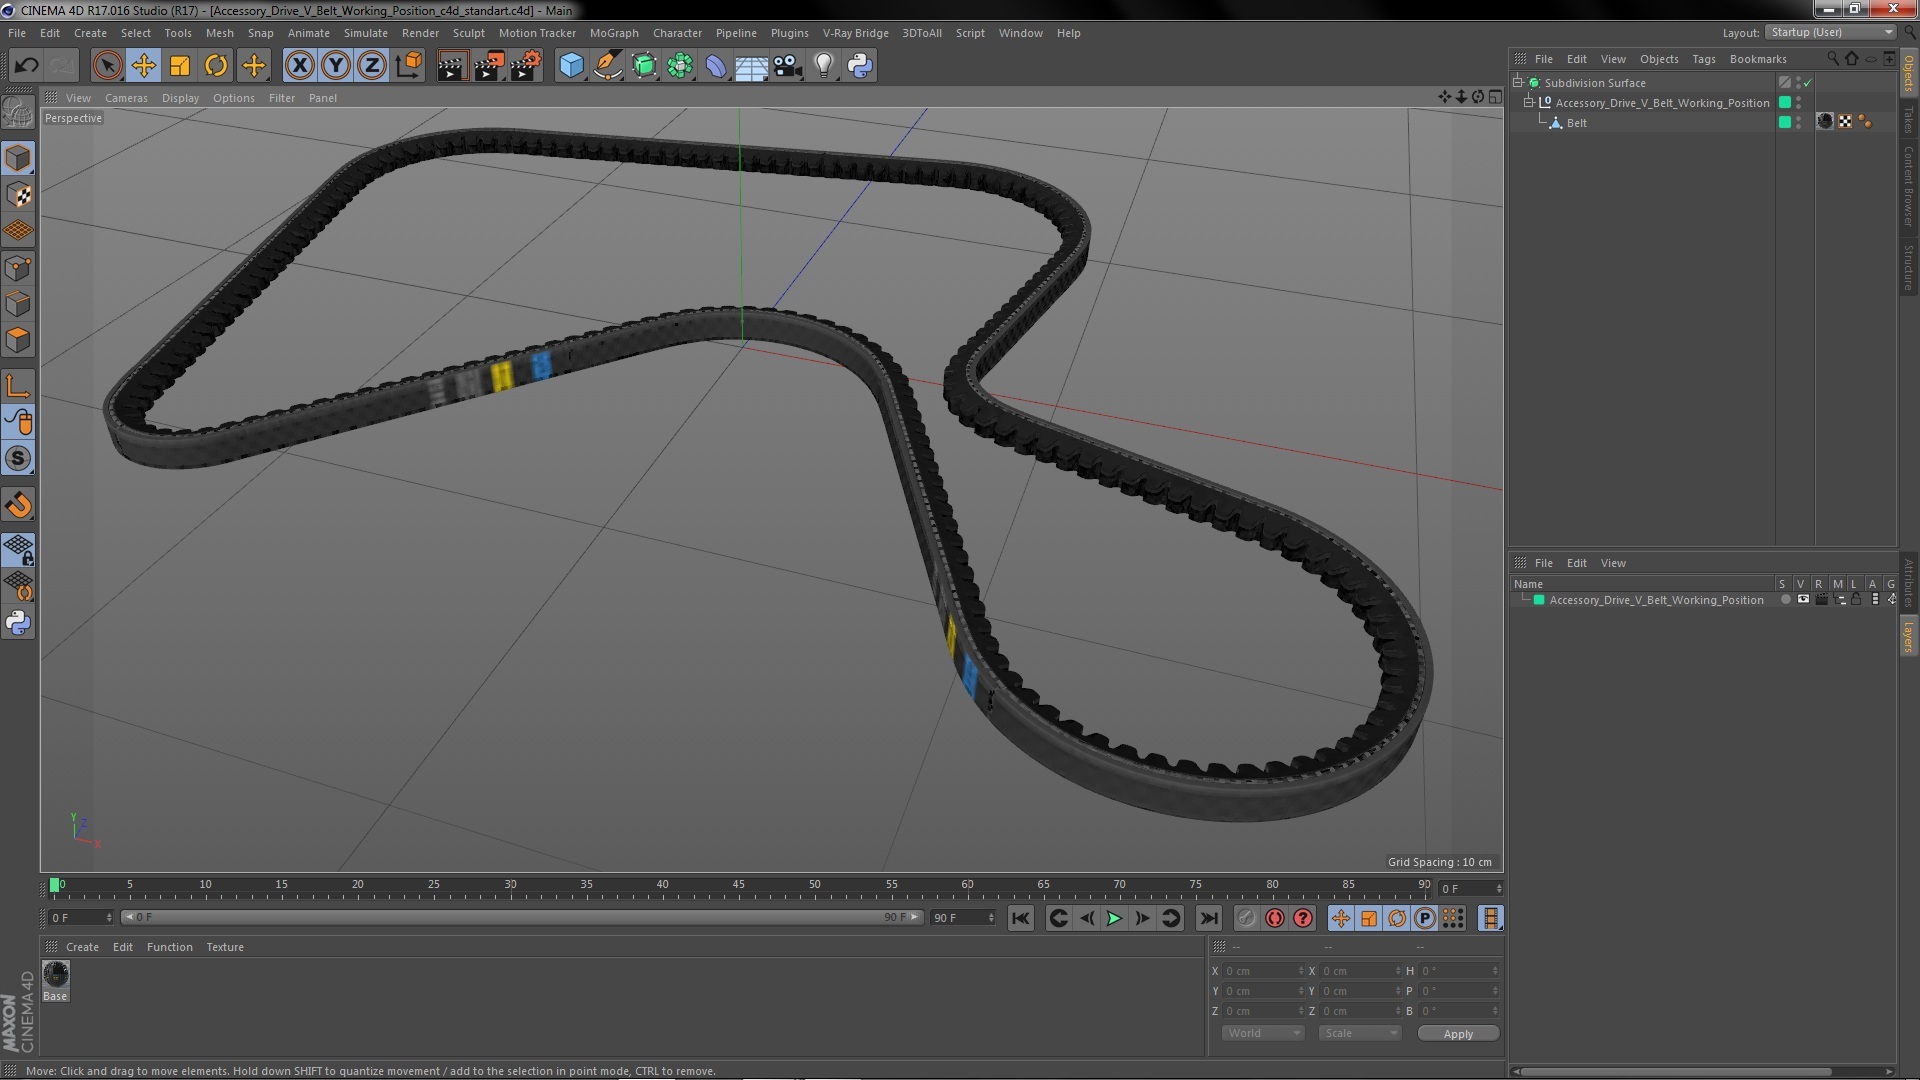
Task: Open the timeline options film-strip dropdown
Action: 1490,918
